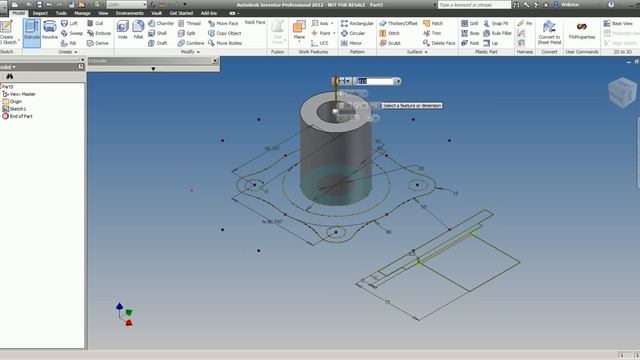Screen dimensions: 640x360
Task: Open the View ribbon tab
Action: coord(103,13)
